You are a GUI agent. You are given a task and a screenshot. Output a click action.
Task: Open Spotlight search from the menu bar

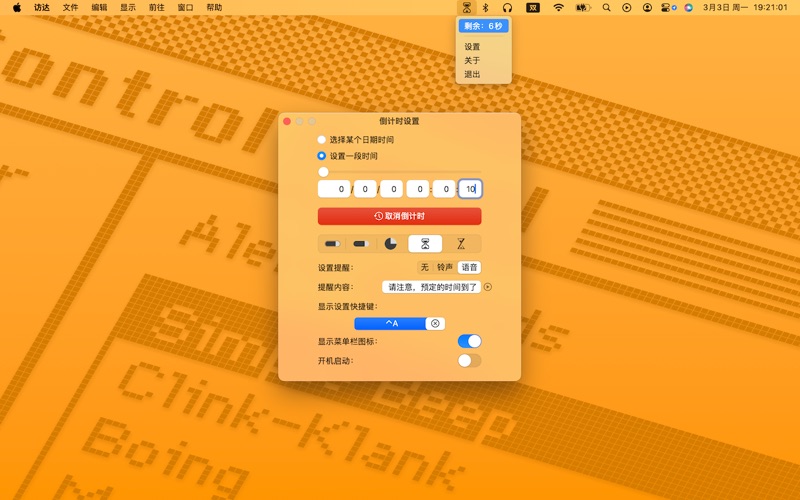[x=606, y=7]
